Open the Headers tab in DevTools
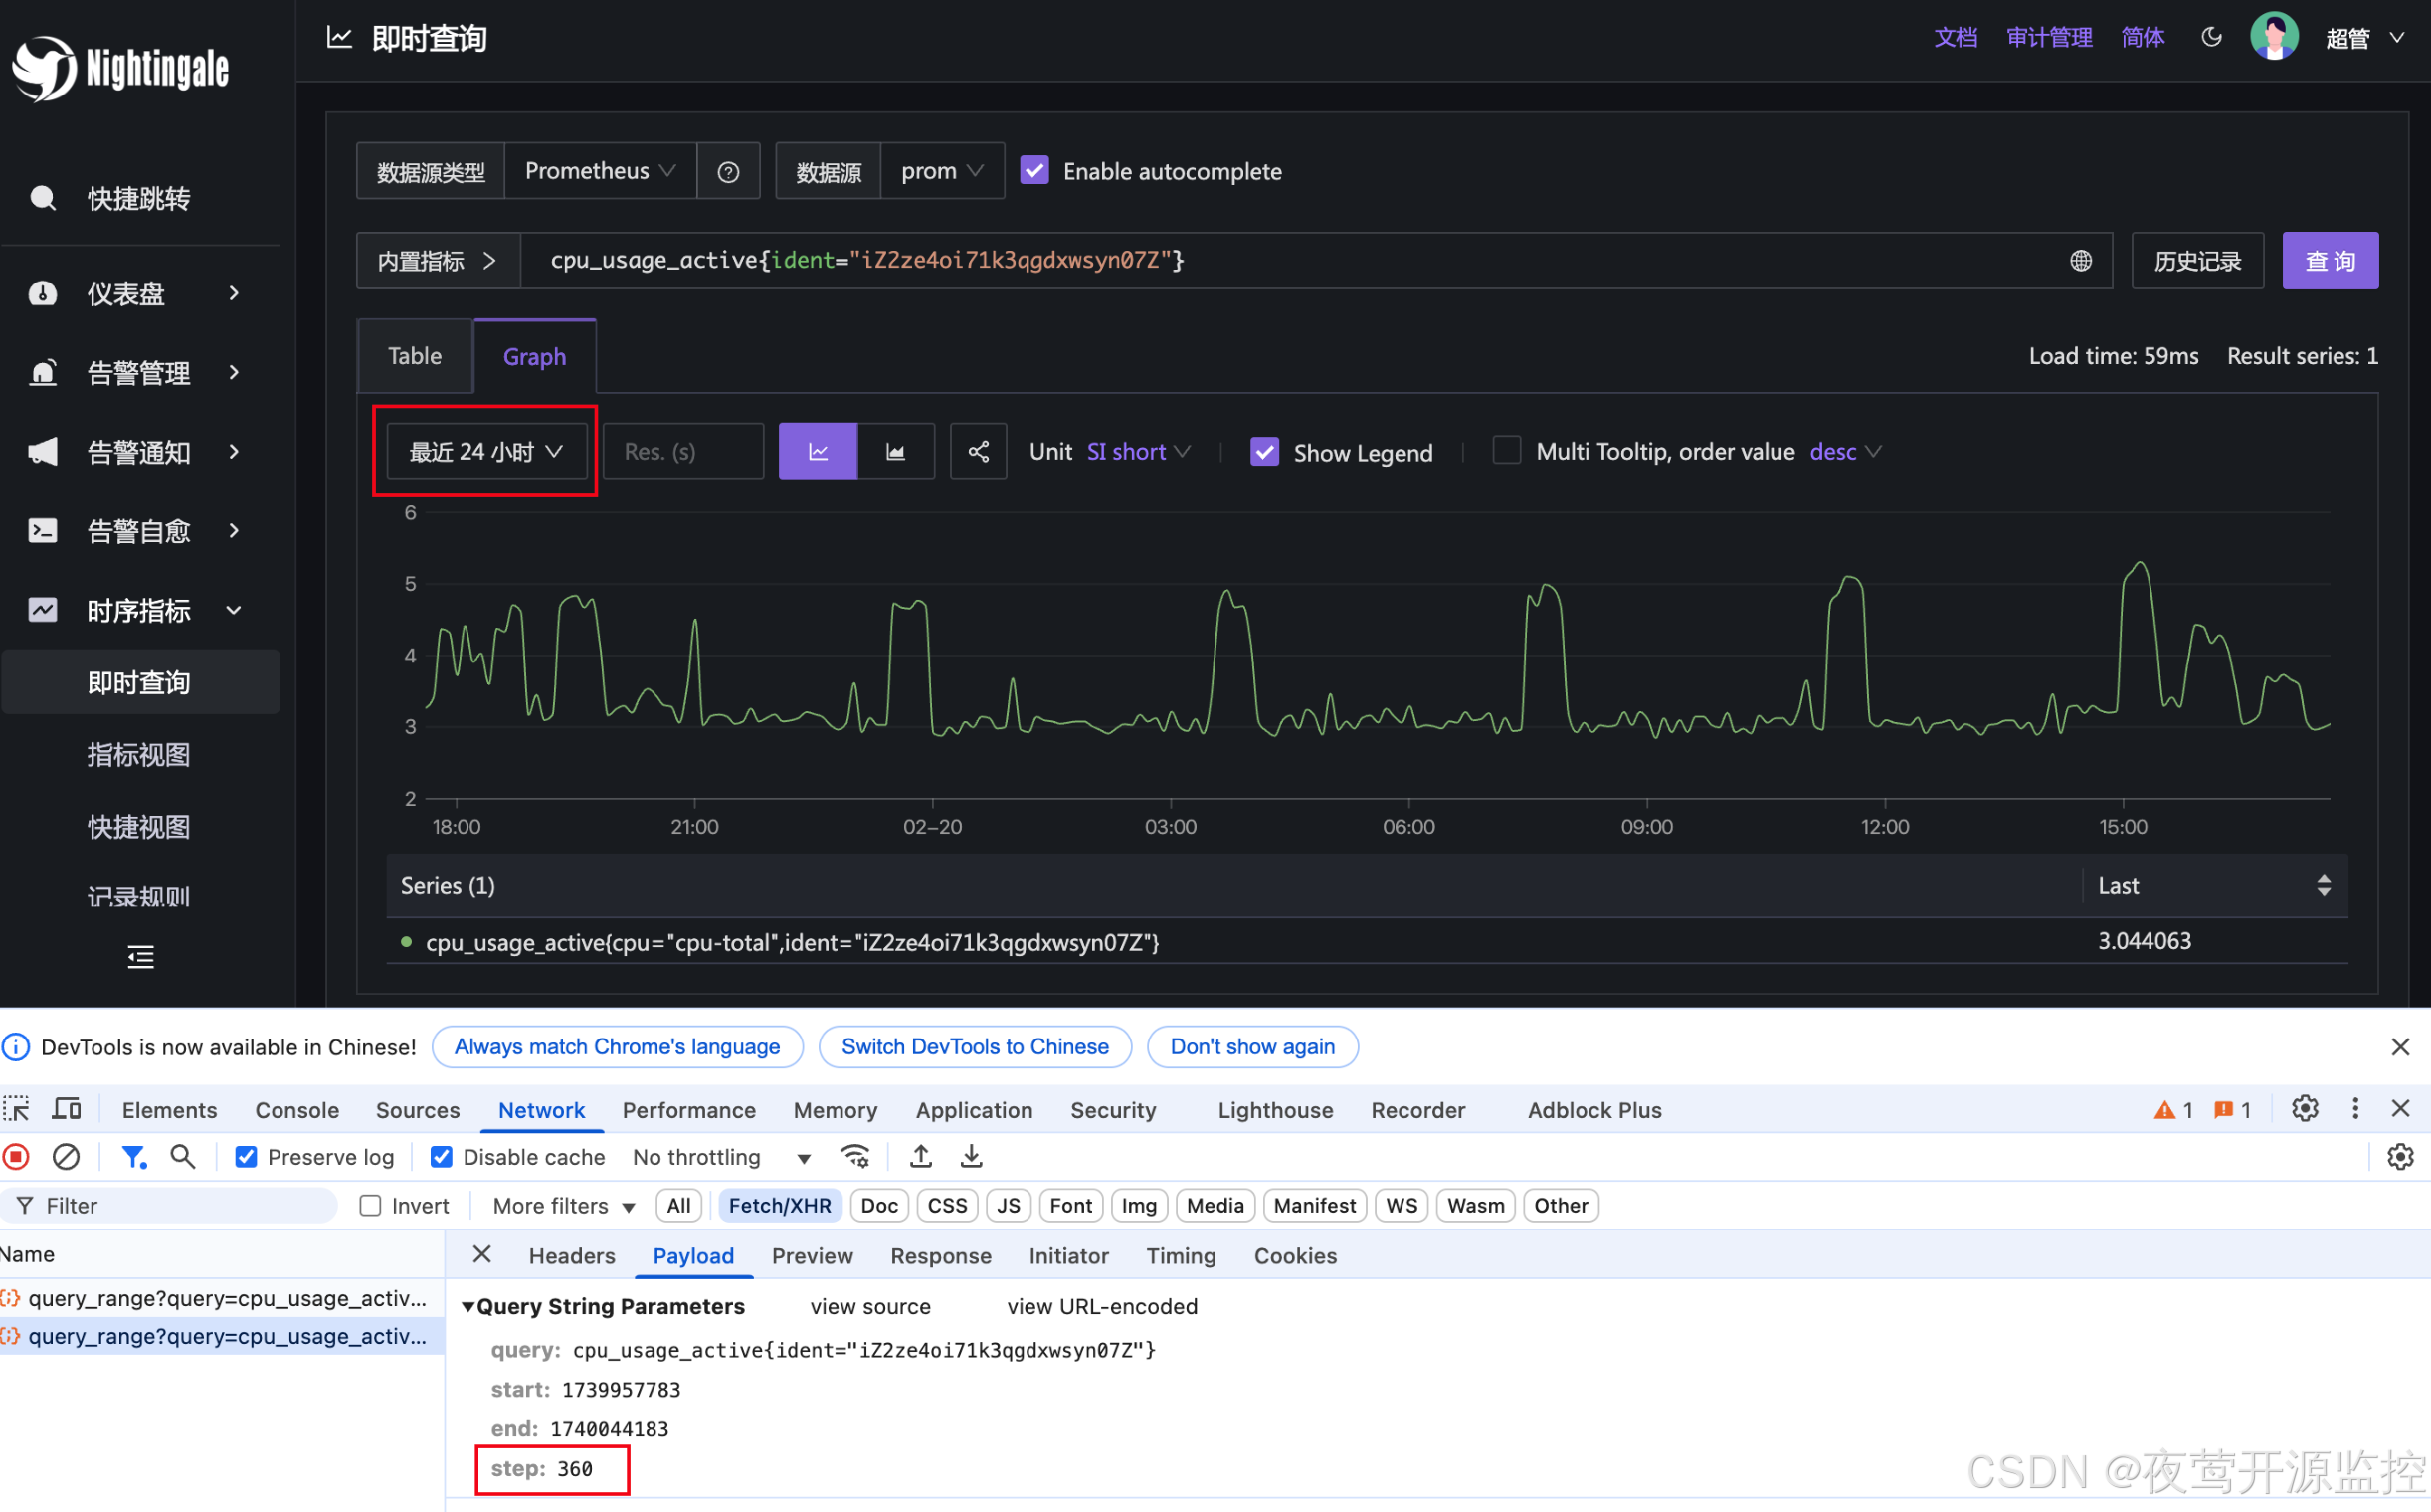The image size is (2431, 1512). click(571, 1256)
